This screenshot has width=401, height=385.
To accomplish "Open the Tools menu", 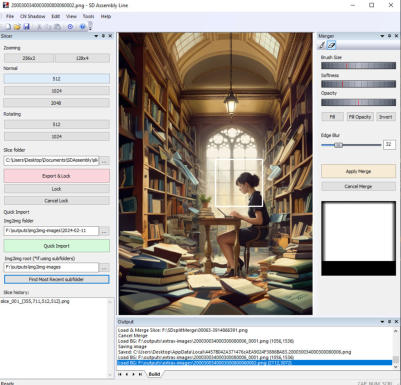I will (x=88, y=16).
